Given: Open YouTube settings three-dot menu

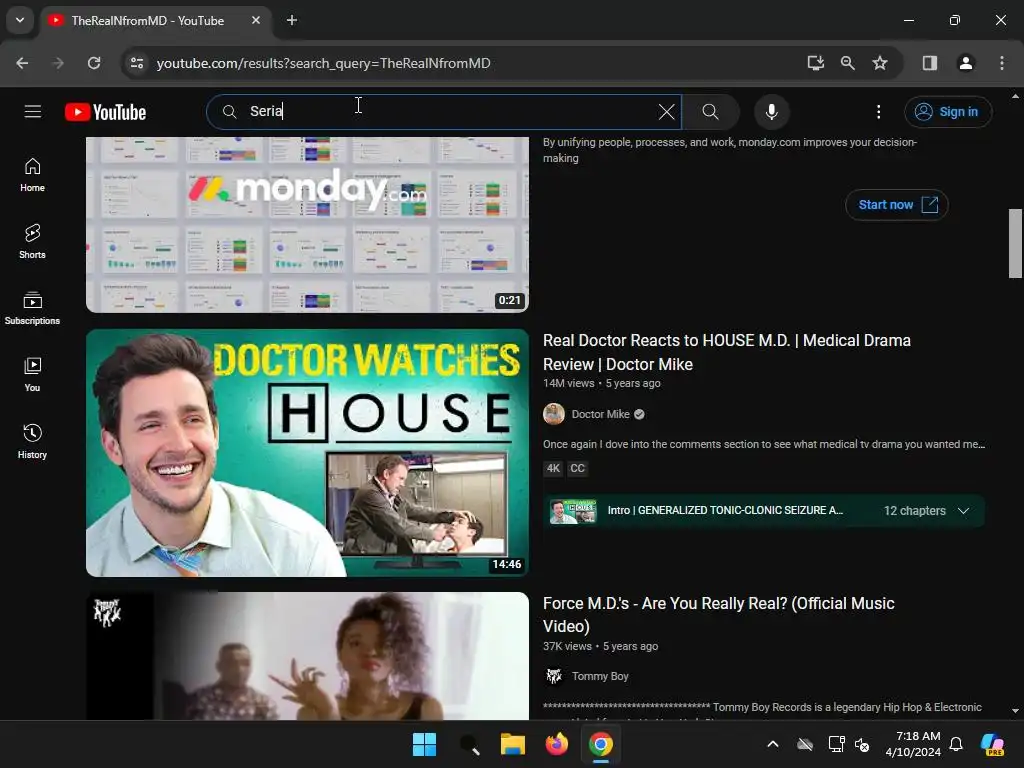Looking at the screenshot, I should click(x=878, y=112).
